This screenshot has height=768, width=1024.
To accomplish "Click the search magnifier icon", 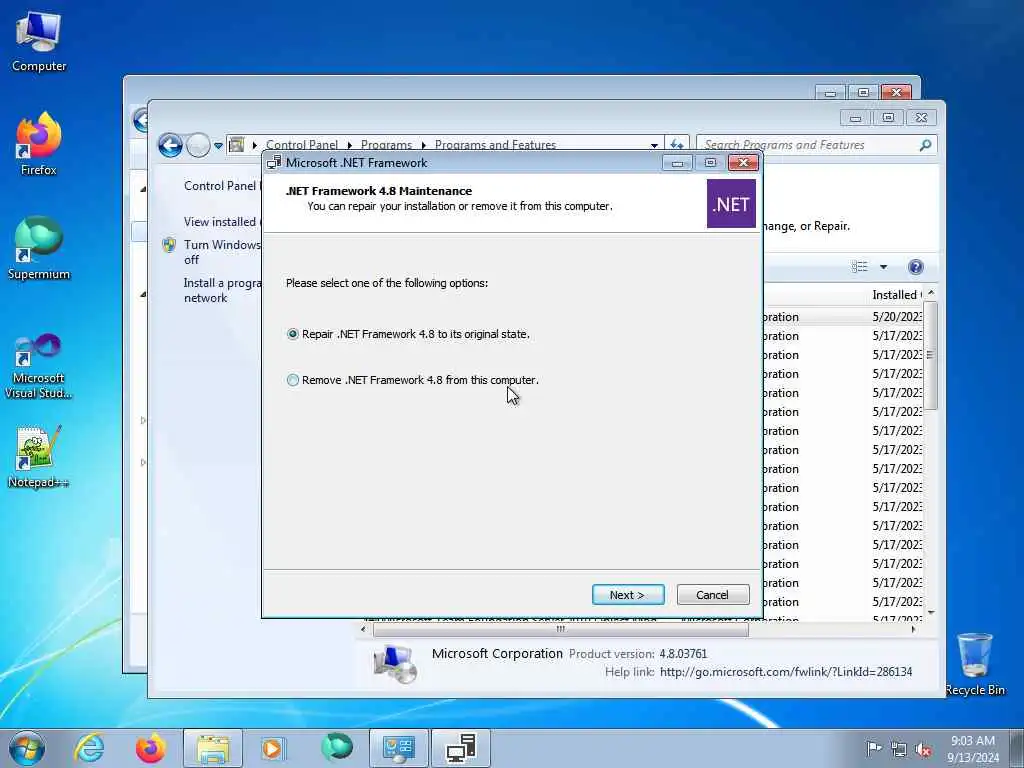I will pyautogui.click(x=925, y=145).
